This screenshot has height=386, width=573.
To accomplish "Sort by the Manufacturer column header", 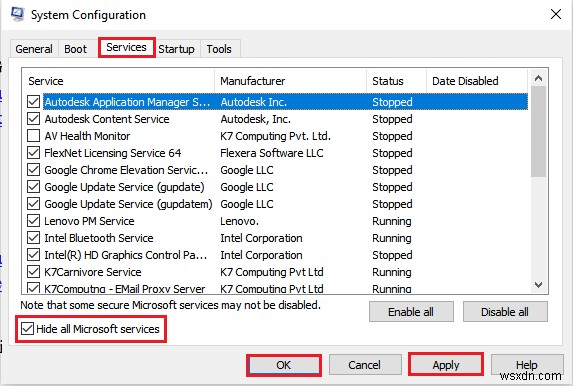I will [291, 81].
